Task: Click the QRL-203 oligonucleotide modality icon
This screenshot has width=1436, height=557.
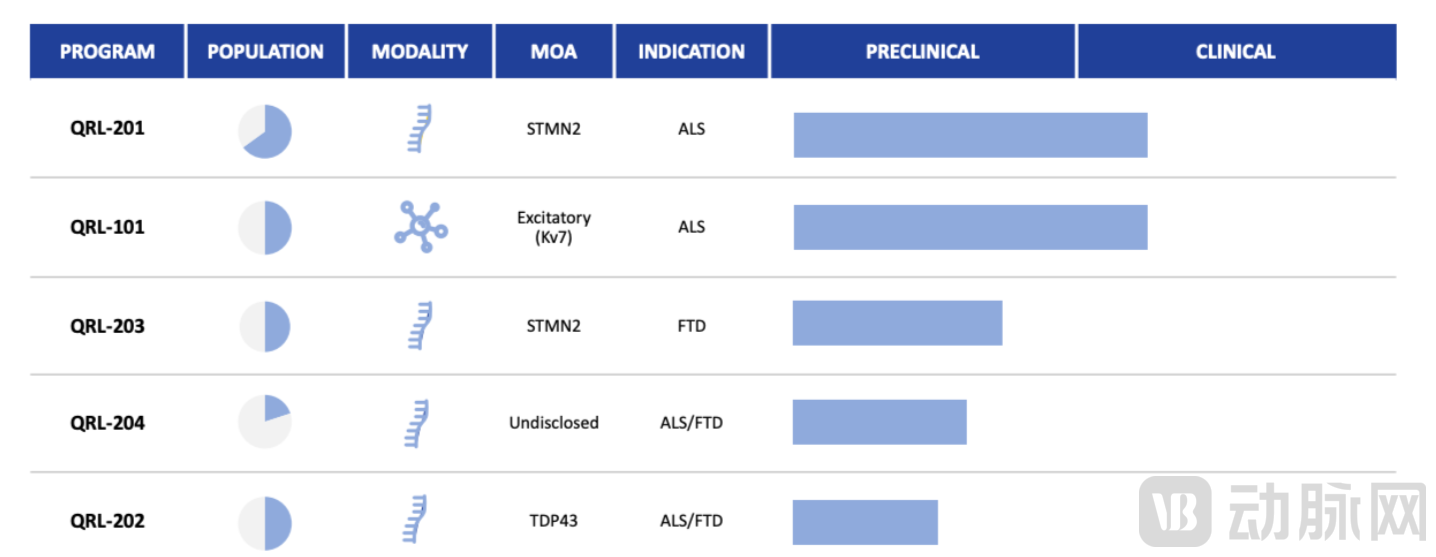Action: pyautogui.click(x=420, y=325)
